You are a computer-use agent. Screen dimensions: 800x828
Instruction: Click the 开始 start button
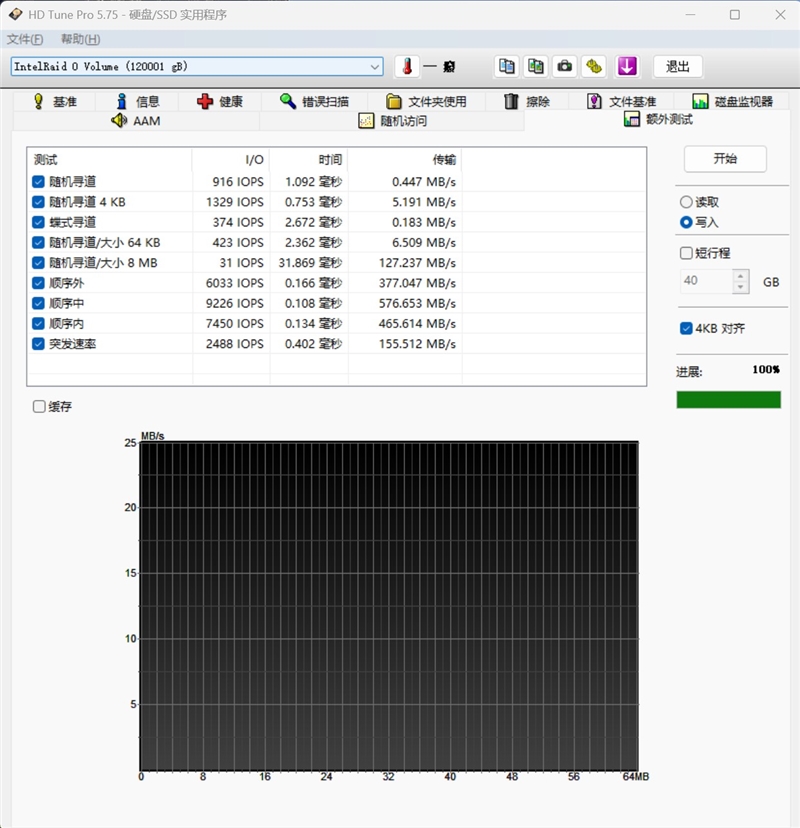(725, 158)
